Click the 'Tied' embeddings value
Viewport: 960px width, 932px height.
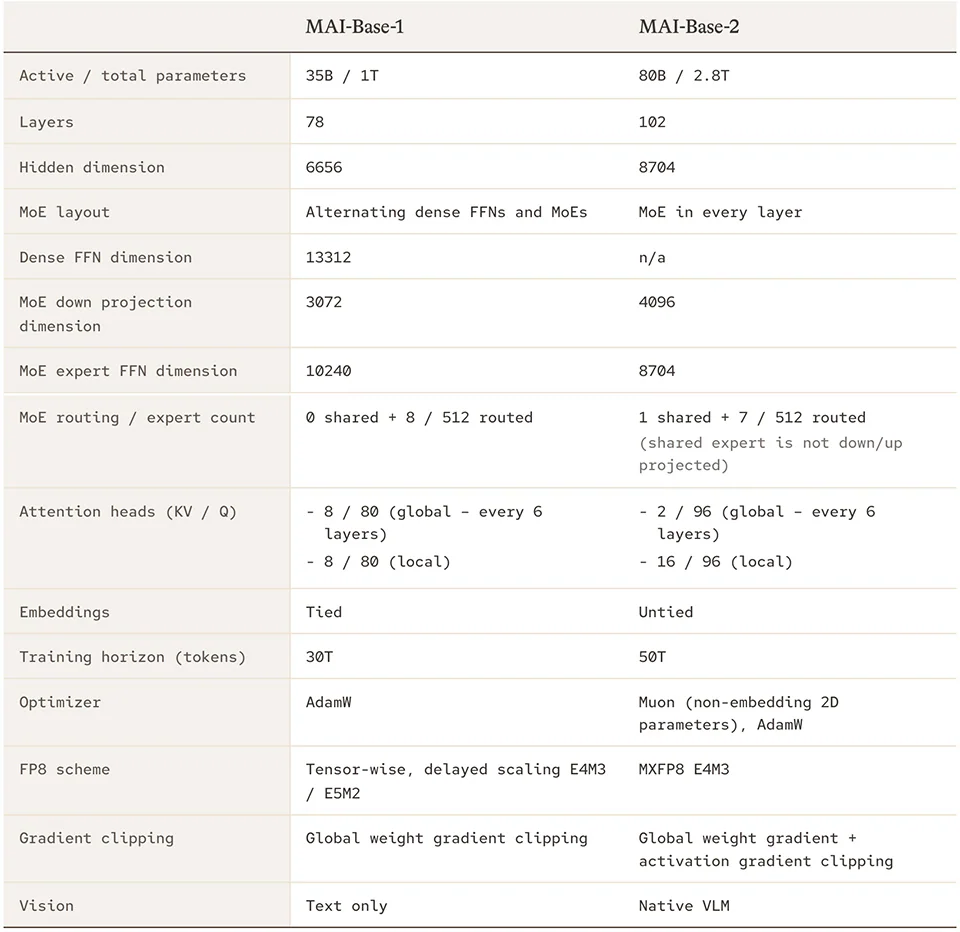(x=324, y=612)
